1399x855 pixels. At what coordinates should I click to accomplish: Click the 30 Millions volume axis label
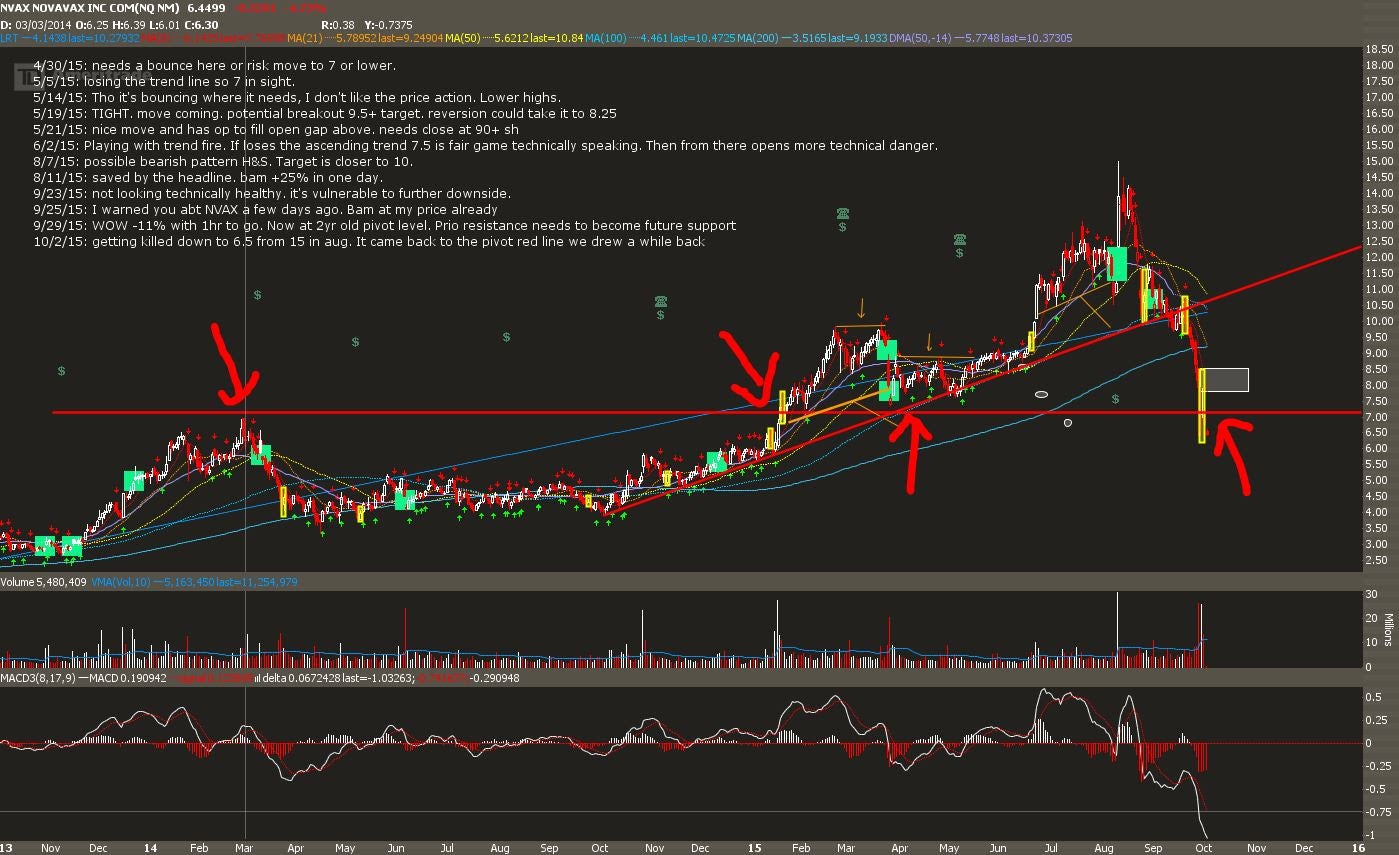click(x=1371, y=595)
